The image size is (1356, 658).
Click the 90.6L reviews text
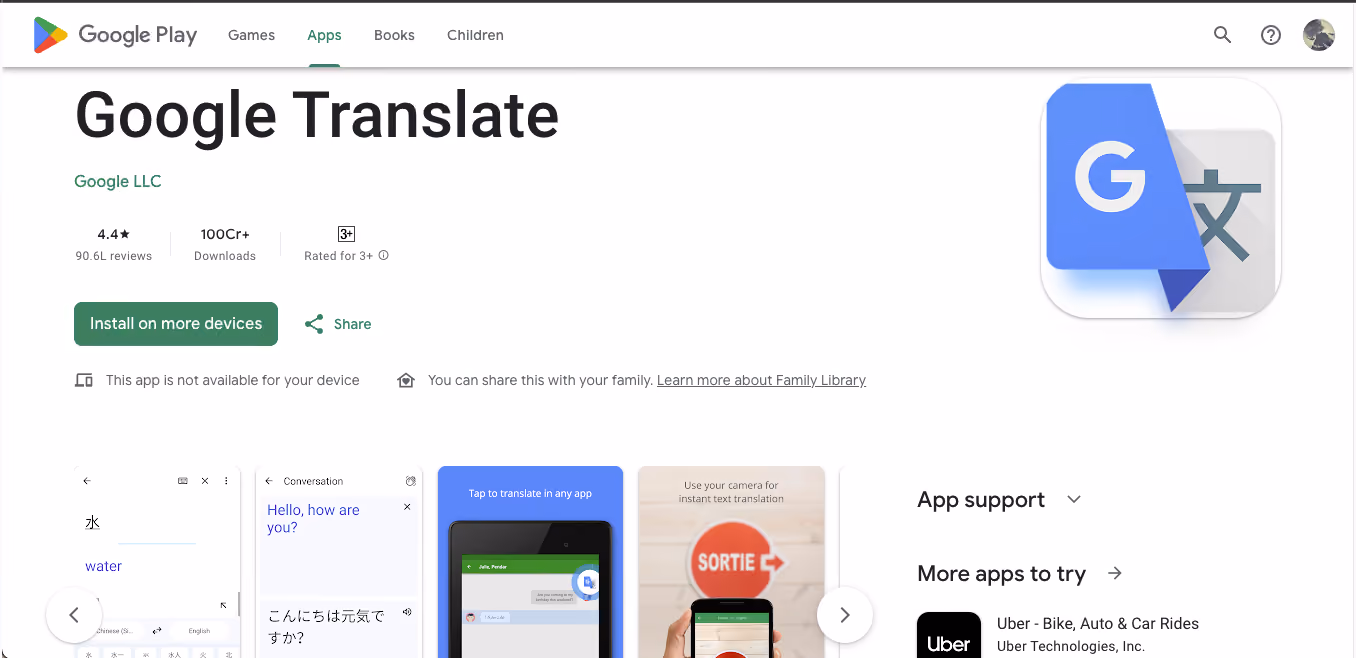(x=114, y=256)
